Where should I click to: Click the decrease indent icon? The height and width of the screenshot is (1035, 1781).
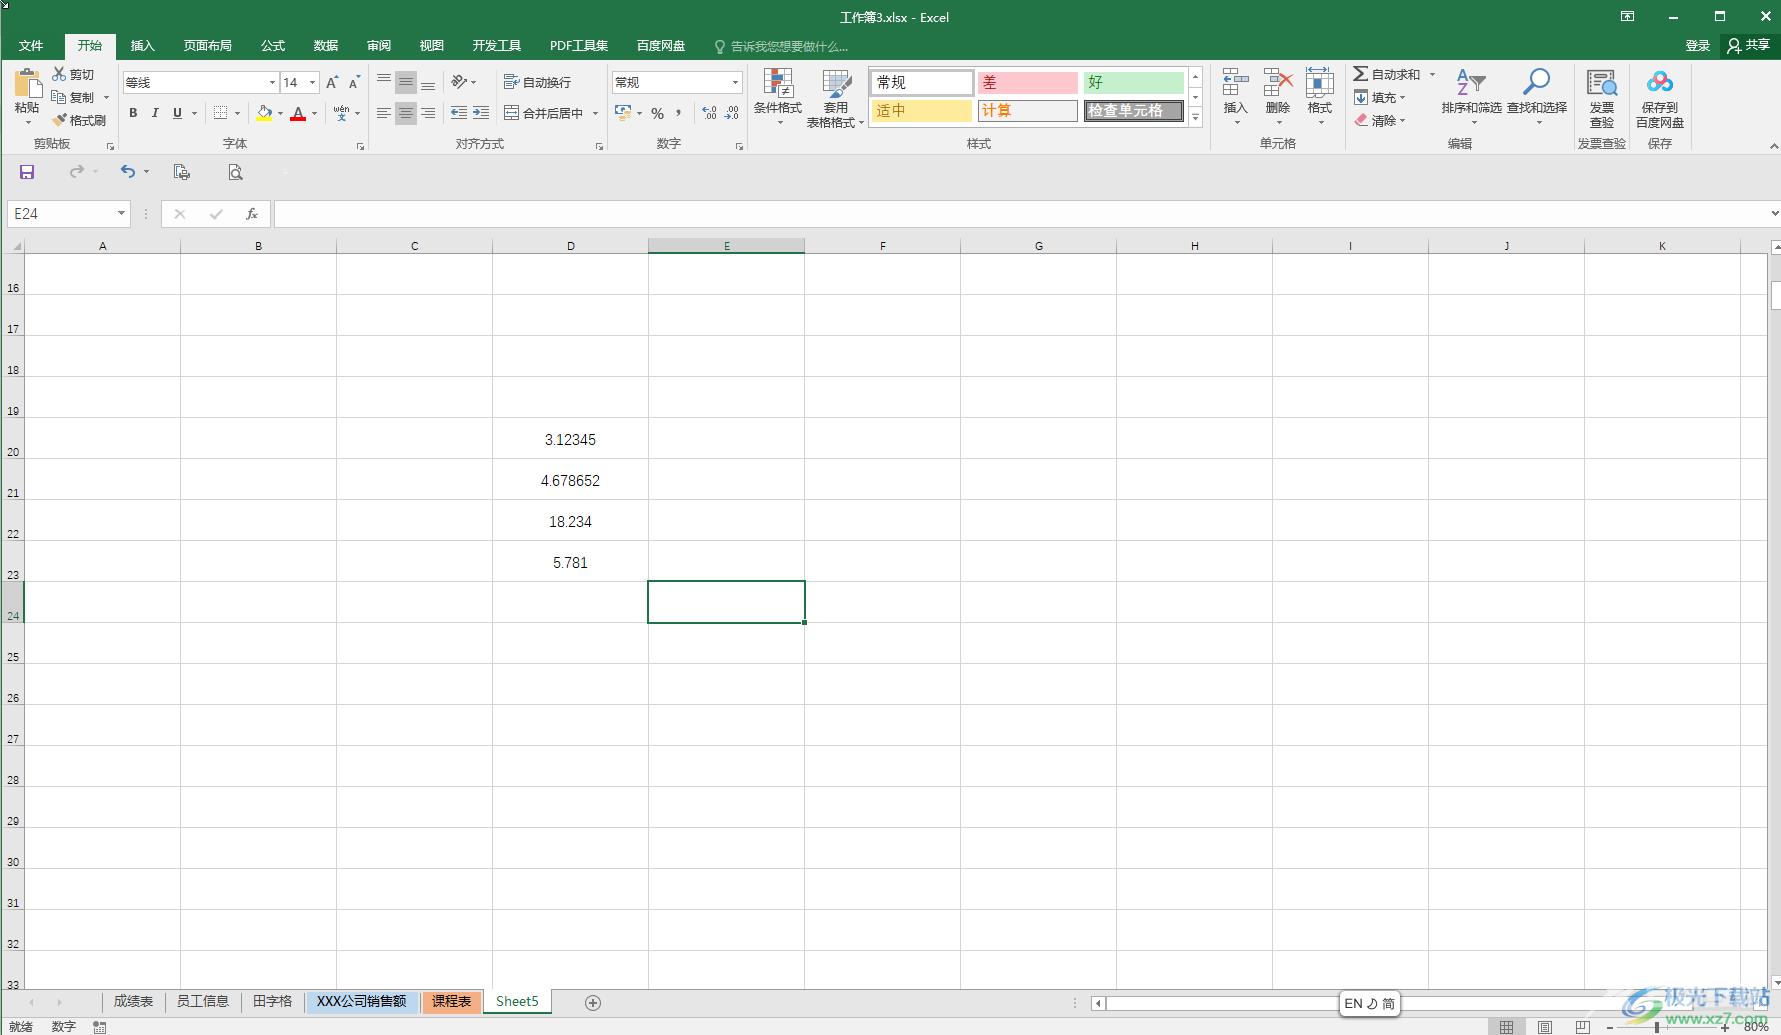[459, 113]
